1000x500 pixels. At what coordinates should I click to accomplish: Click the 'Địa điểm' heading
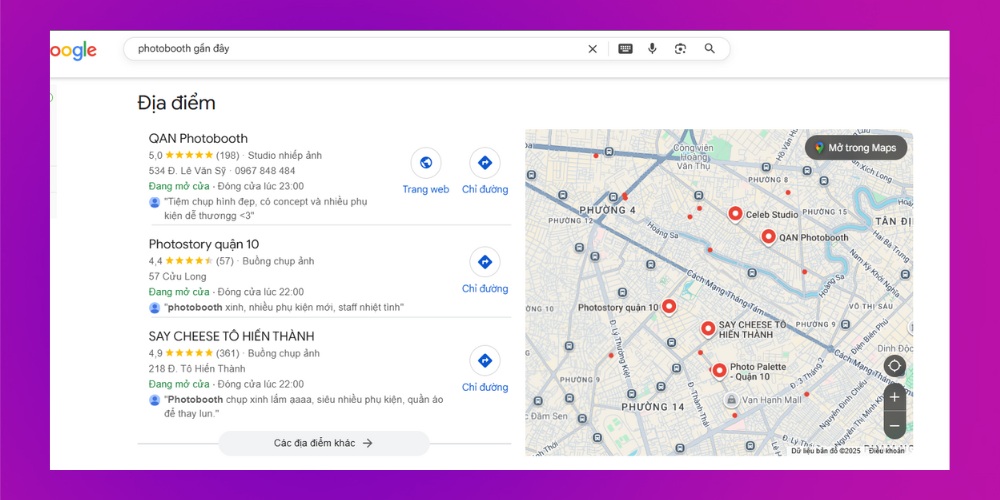click(176, 103)
